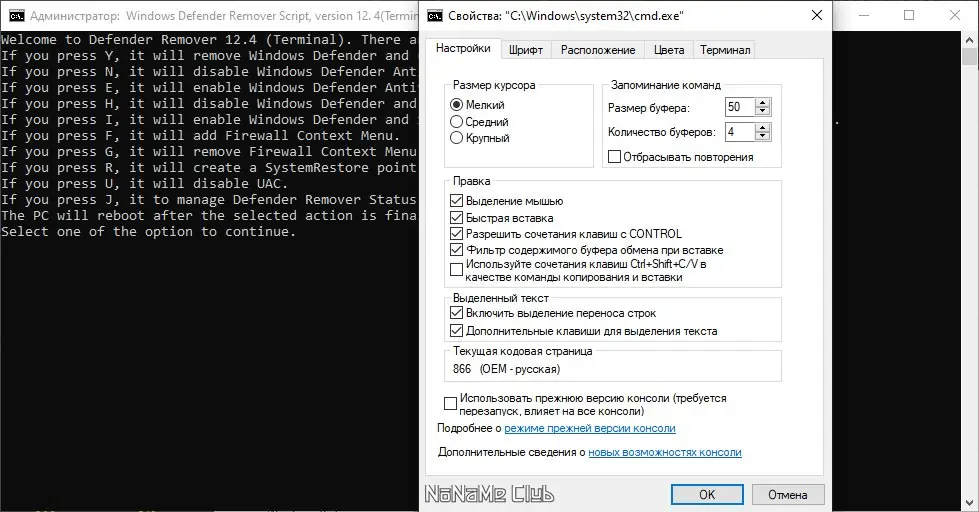The image size is (979, 512).
Task: Click the console vertical scrollbar thumb
Action: (x=970, y=56)
